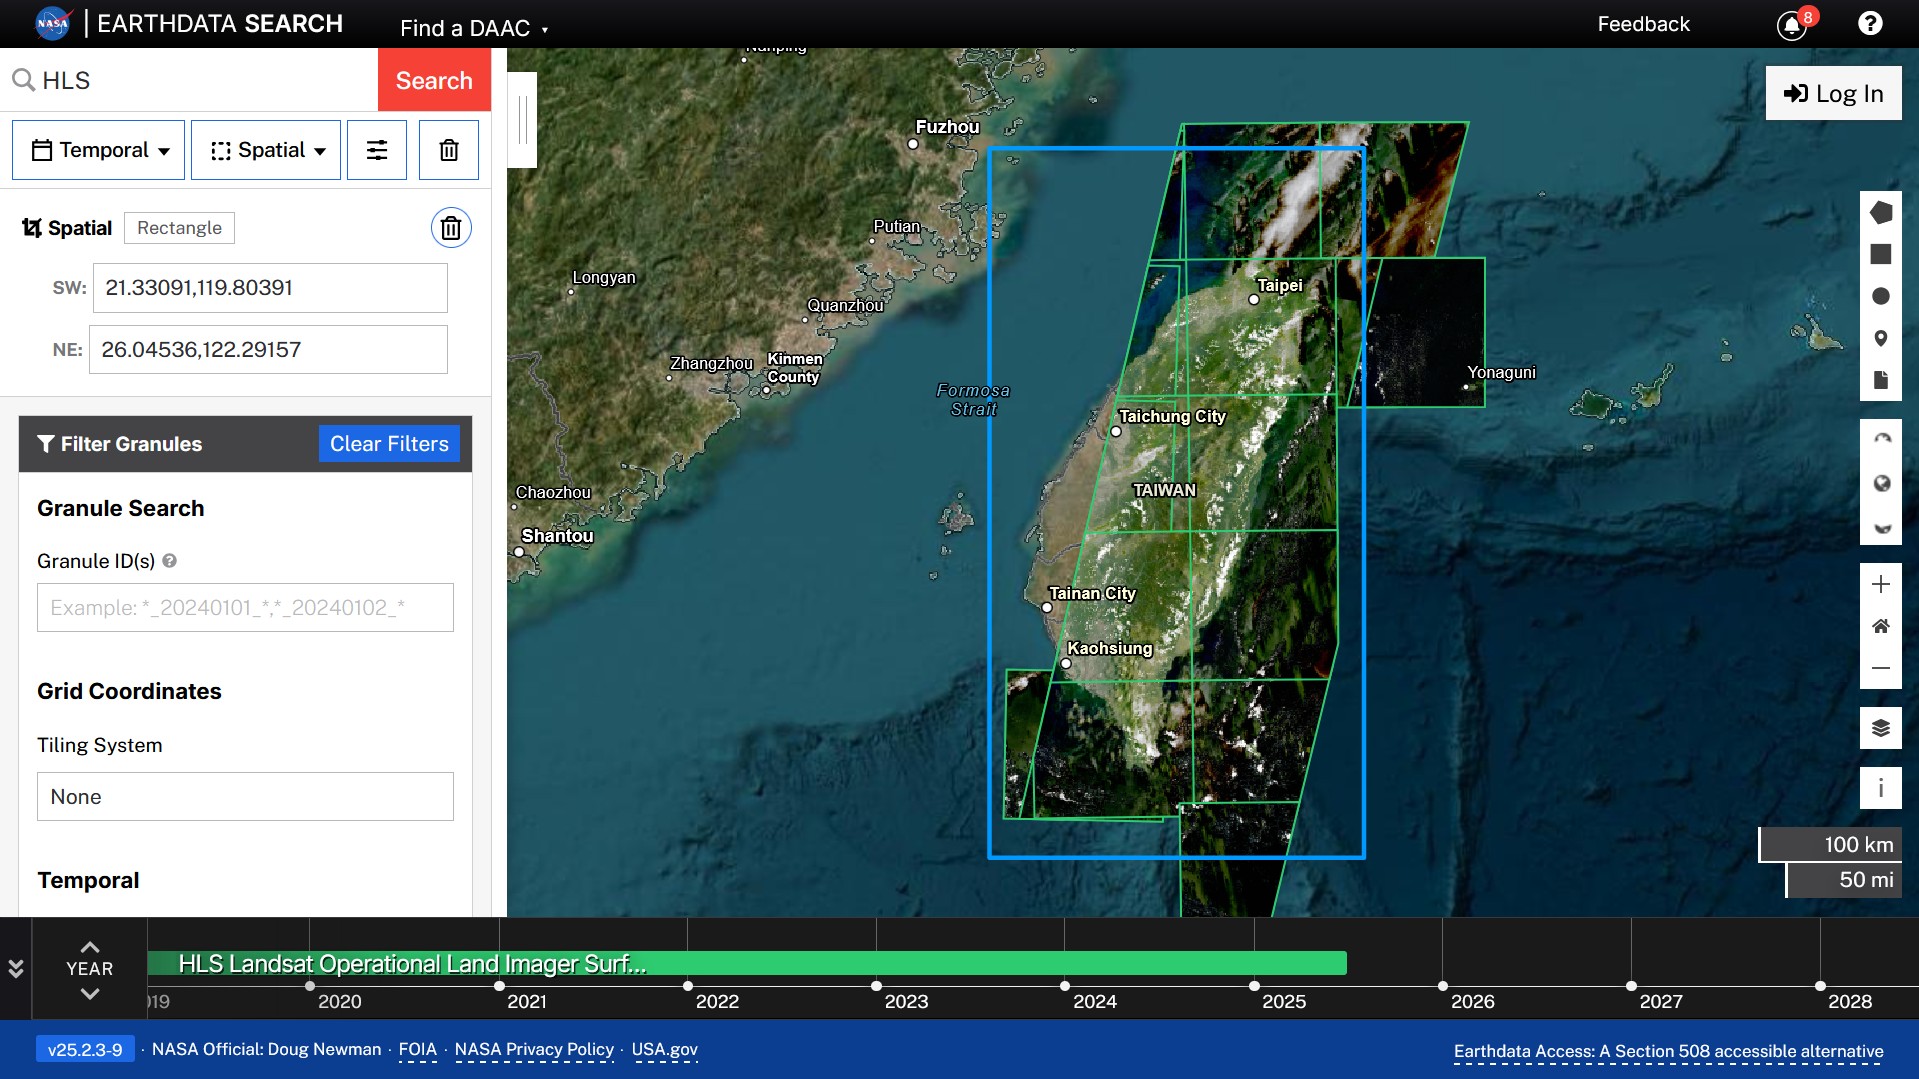Expand the Temporal filter panel
Screen dimensions: 1919x1079
click(x=97, y=150)
